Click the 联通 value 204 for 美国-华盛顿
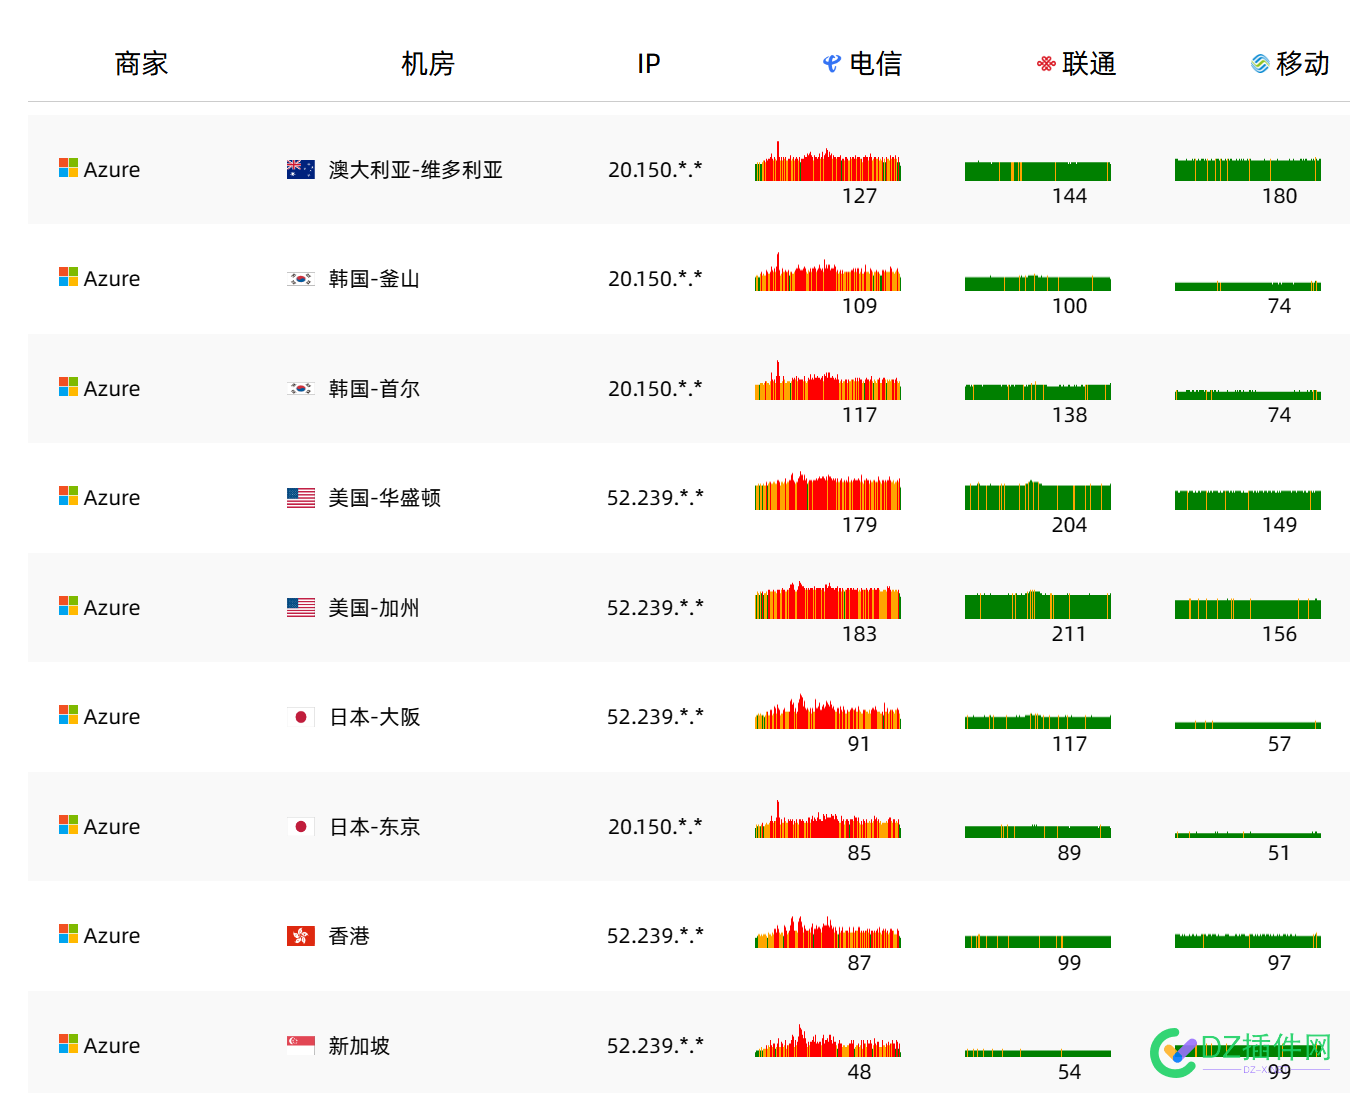 1069,525
